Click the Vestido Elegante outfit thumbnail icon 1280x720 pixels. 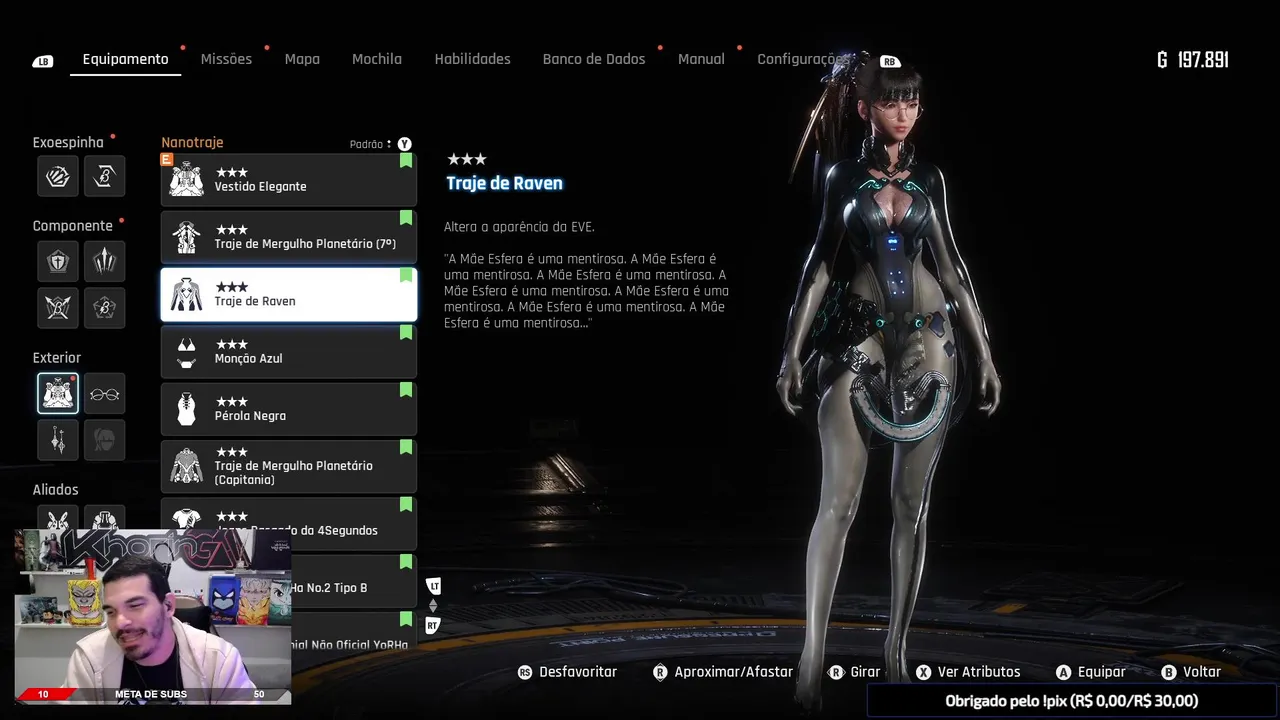click(x=186, y=180)
